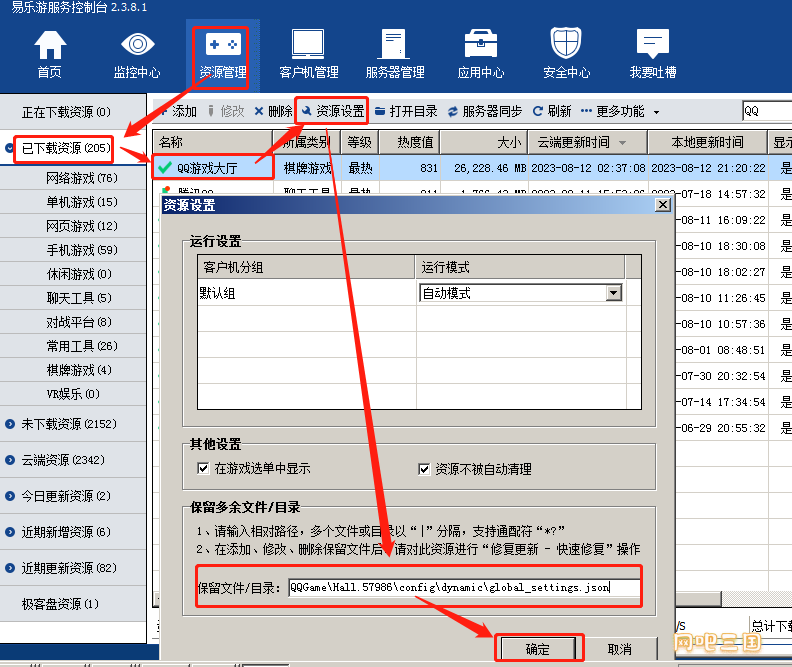Select VR娱乐 (0) subcategory

click(x=73, y=393)
